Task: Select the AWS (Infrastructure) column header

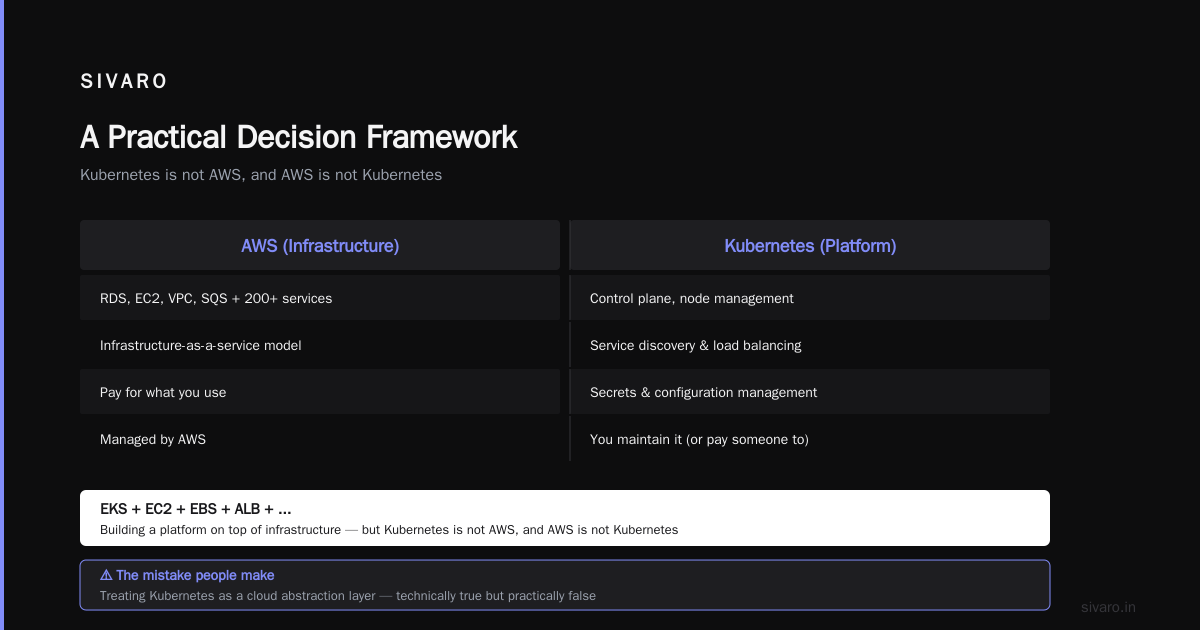Action: [x=320, y=245]
